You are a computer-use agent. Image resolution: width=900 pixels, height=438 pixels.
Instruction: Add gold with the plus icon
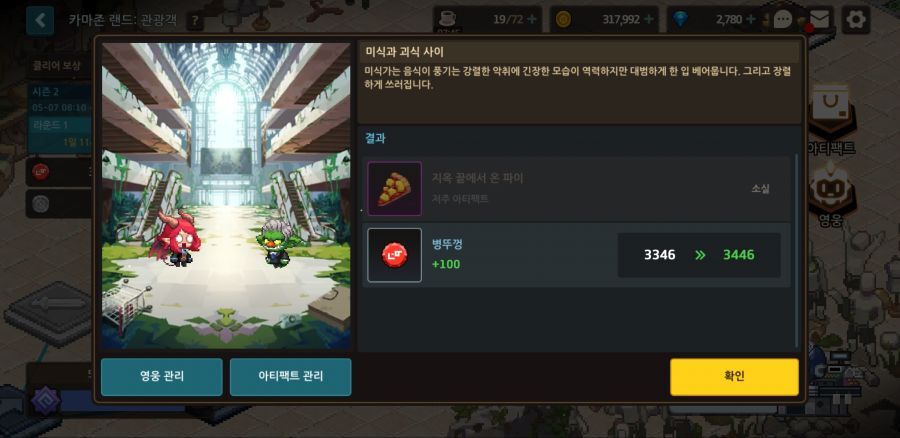click(649, 20)
